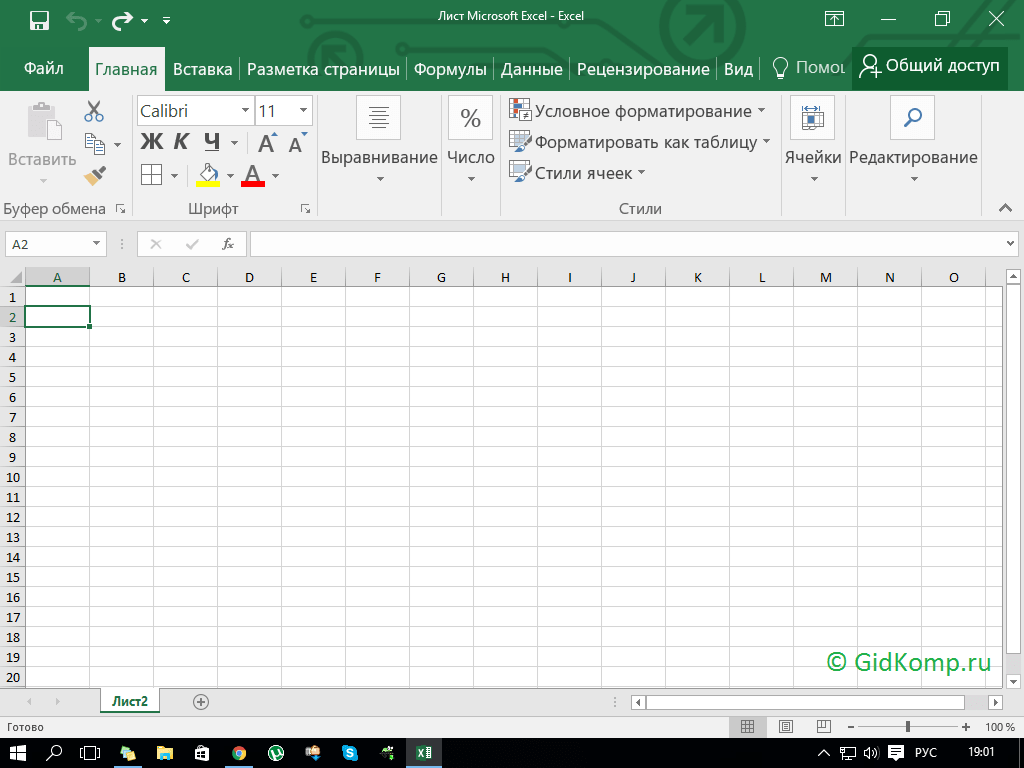The height and width of the screenshot is (768, 1024).
Task: Switch to Page Layout view in status bar
Action: click(785, 726)
